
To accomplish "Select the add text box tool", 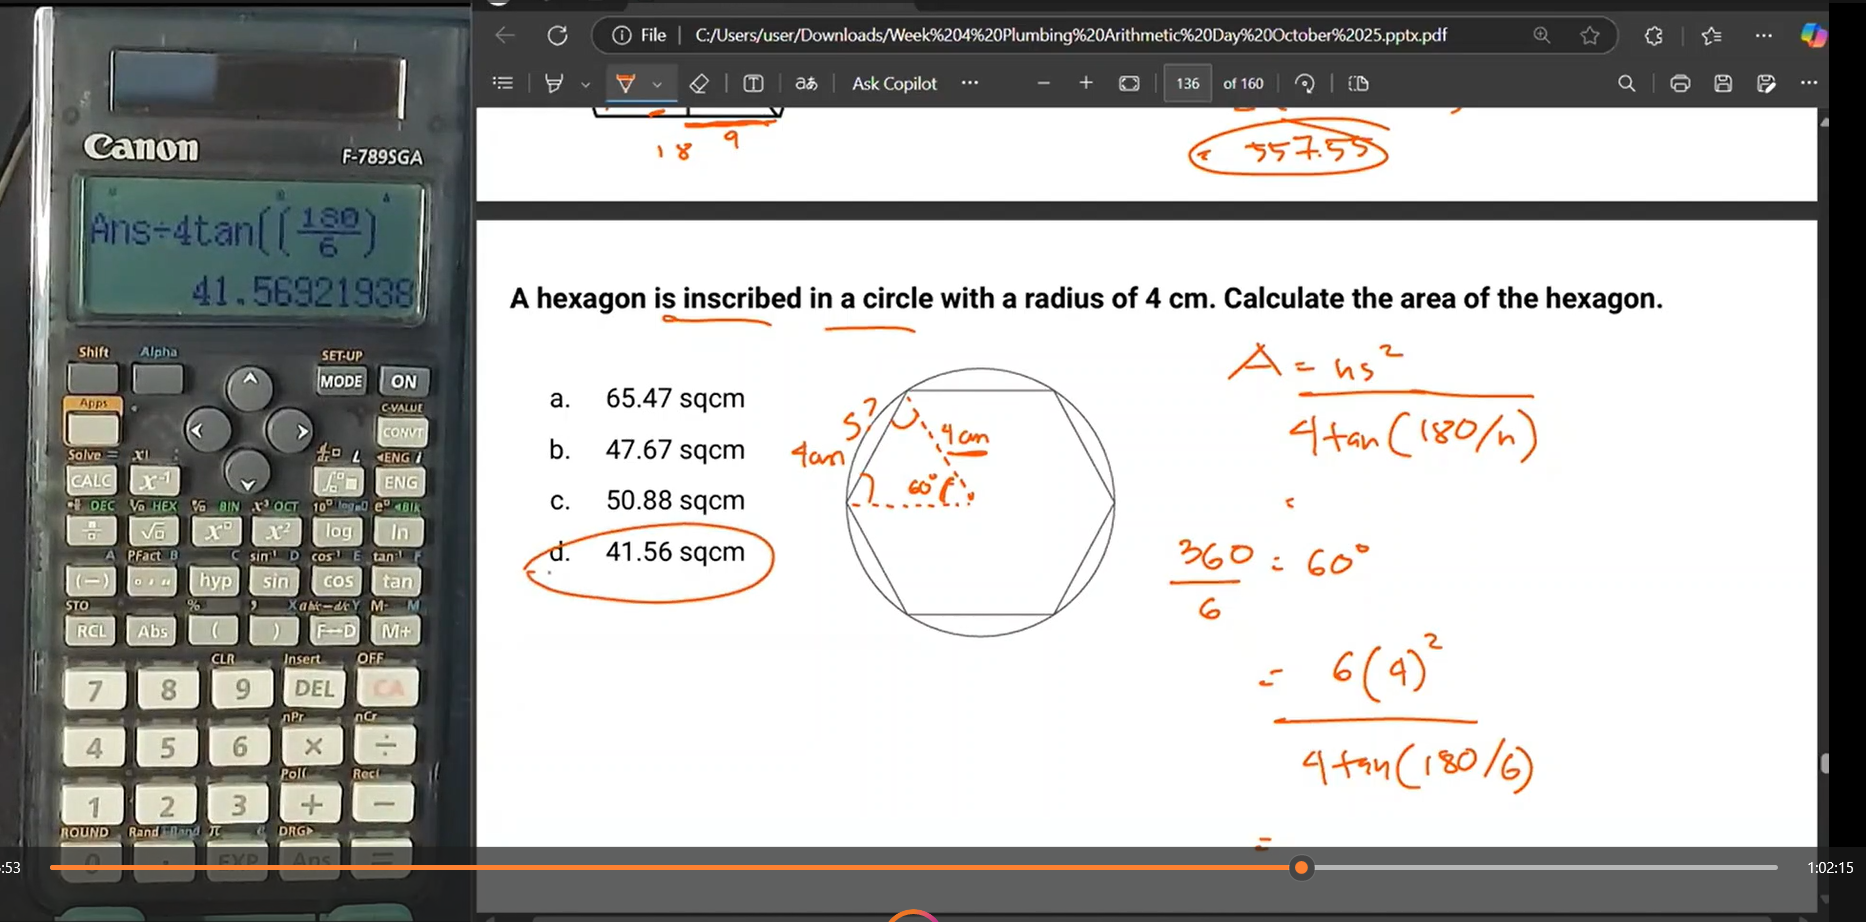I will click(753, 84).
